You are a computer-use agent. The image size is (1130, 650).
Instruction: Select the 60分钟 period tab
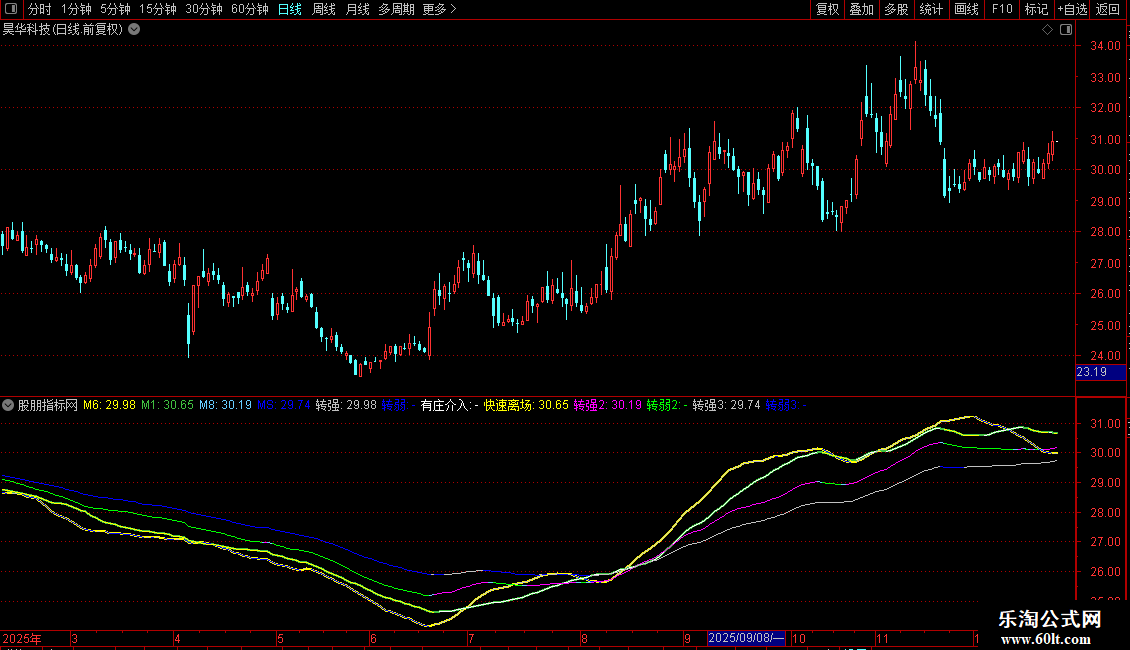(249, 9)
